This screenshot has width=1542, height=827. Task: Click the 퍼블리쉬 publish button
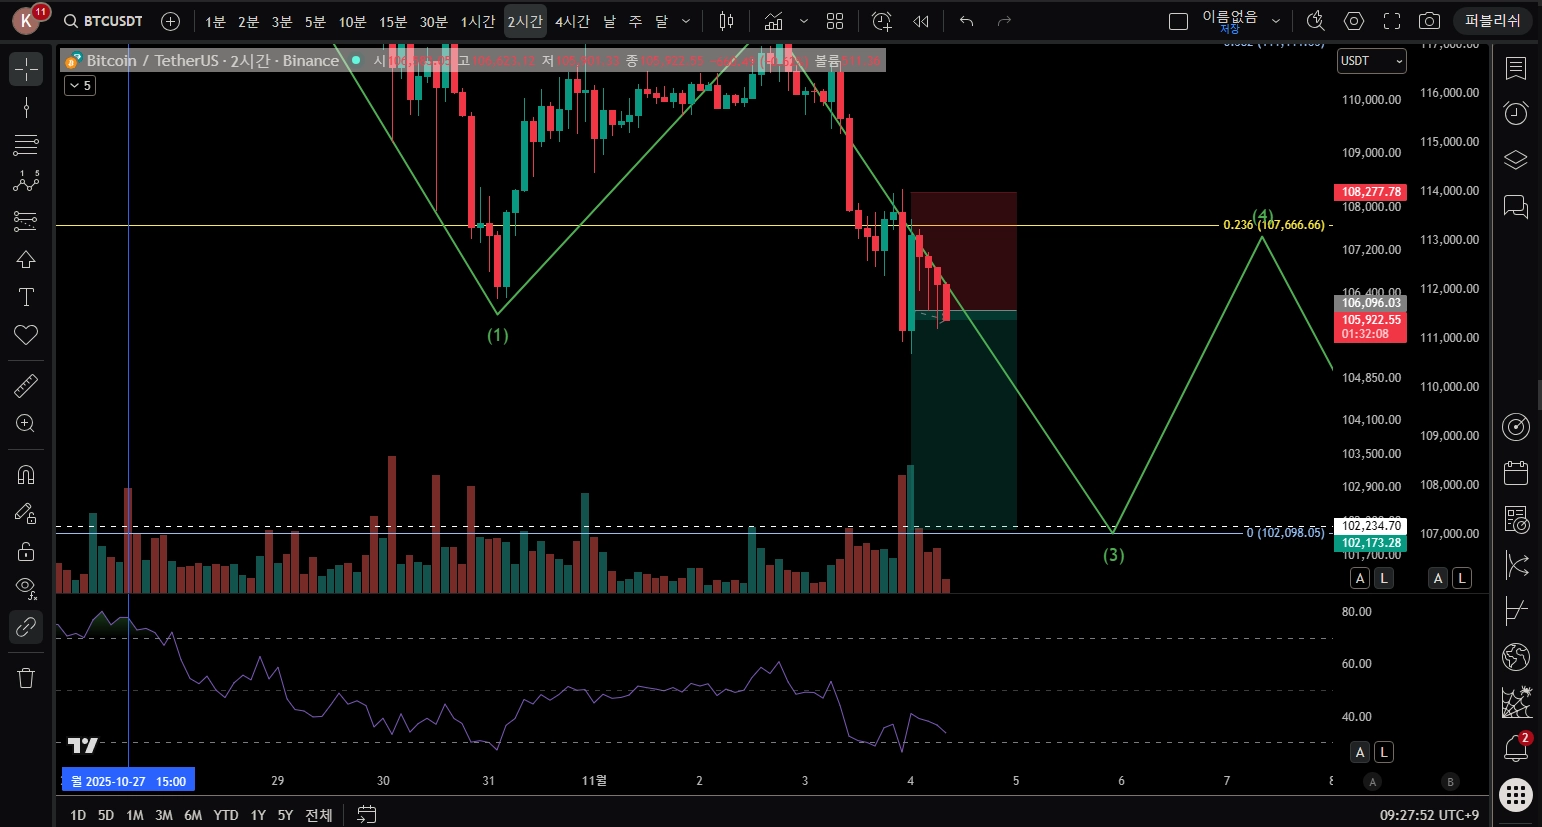coord(1492,21)
